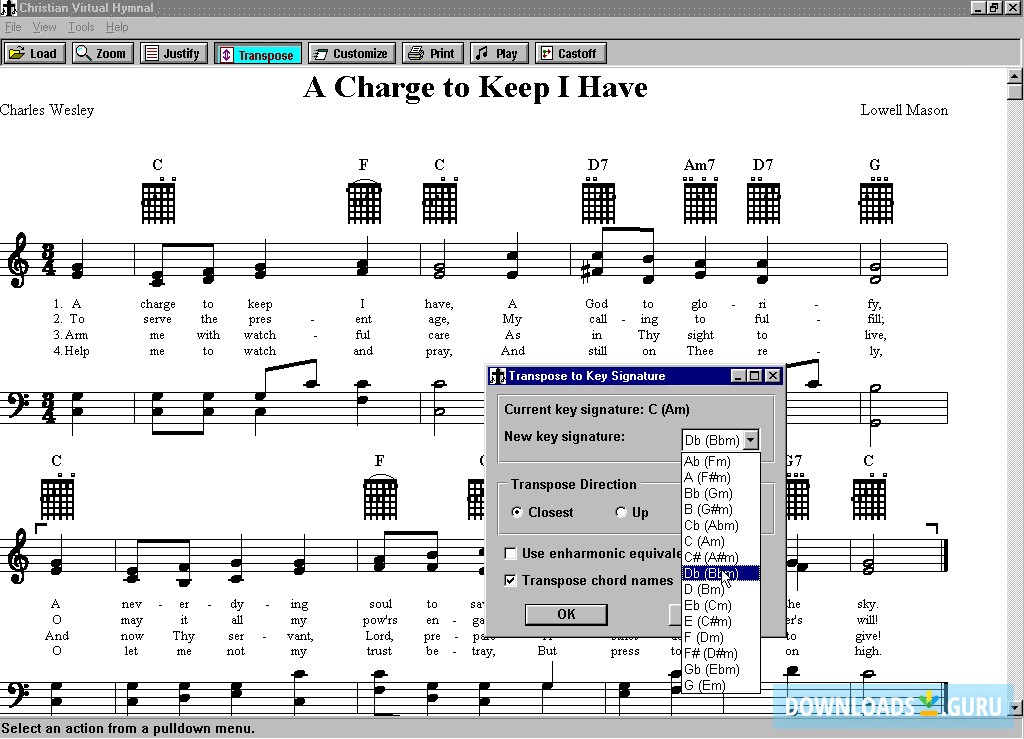
Task: Open the Customize tool
Action: click(x=351, y=52)
